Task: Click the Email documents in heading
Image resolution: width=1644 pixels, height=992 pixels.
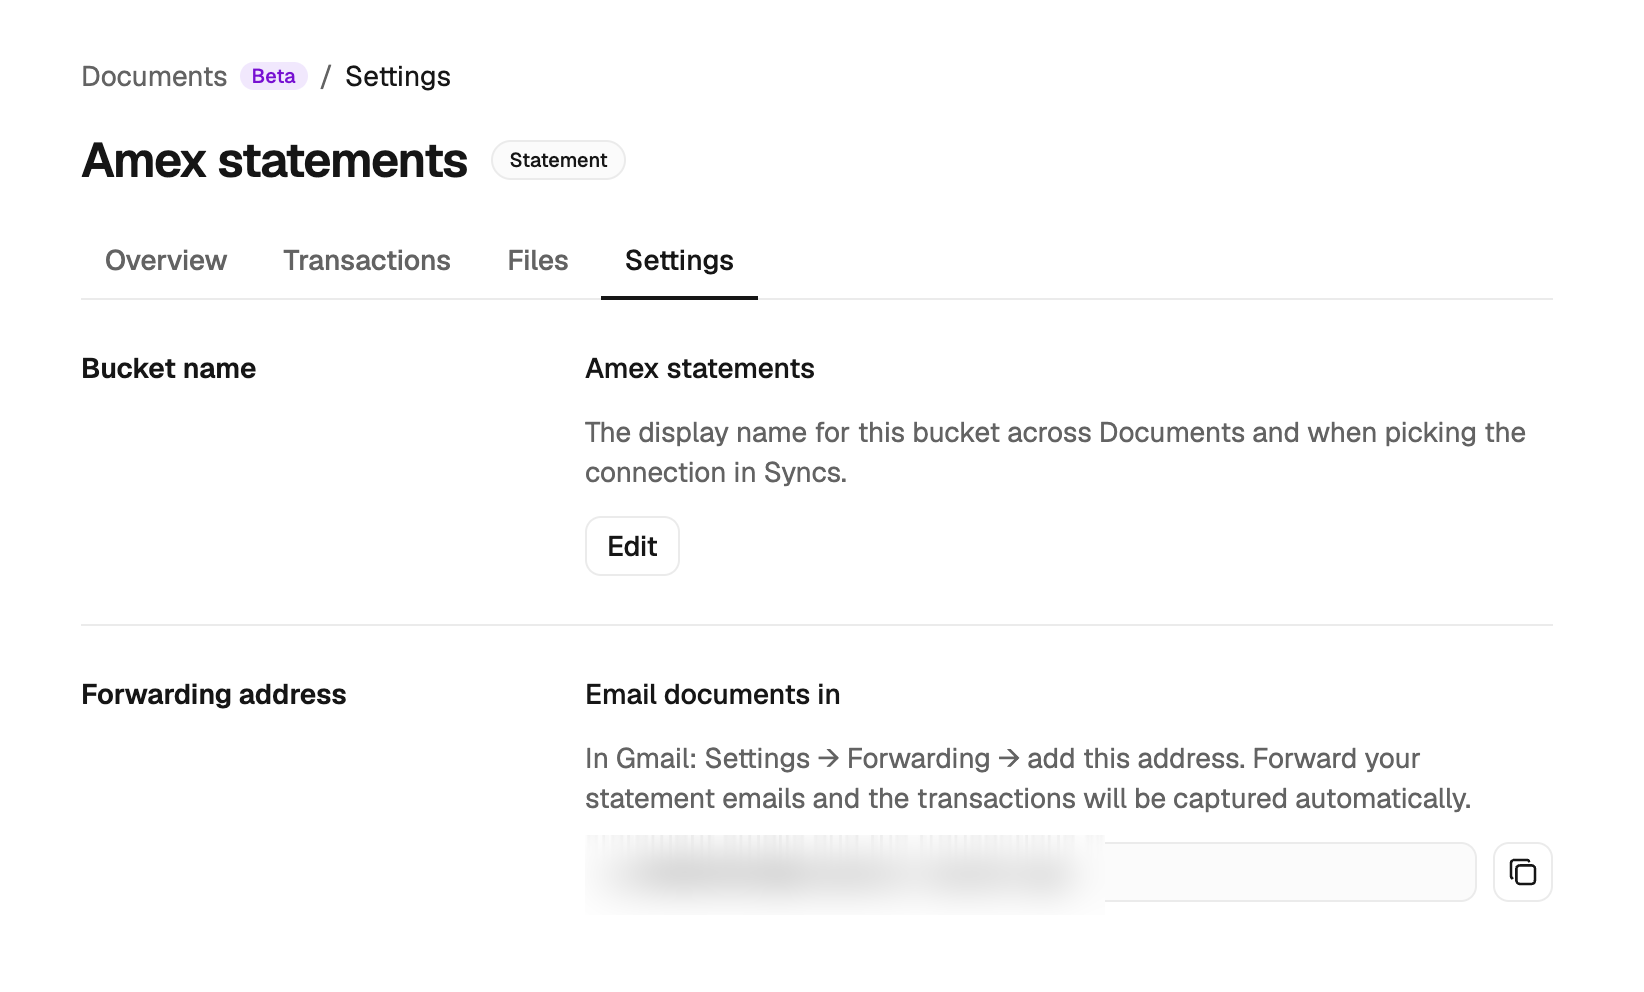Action: coord(713,694)
